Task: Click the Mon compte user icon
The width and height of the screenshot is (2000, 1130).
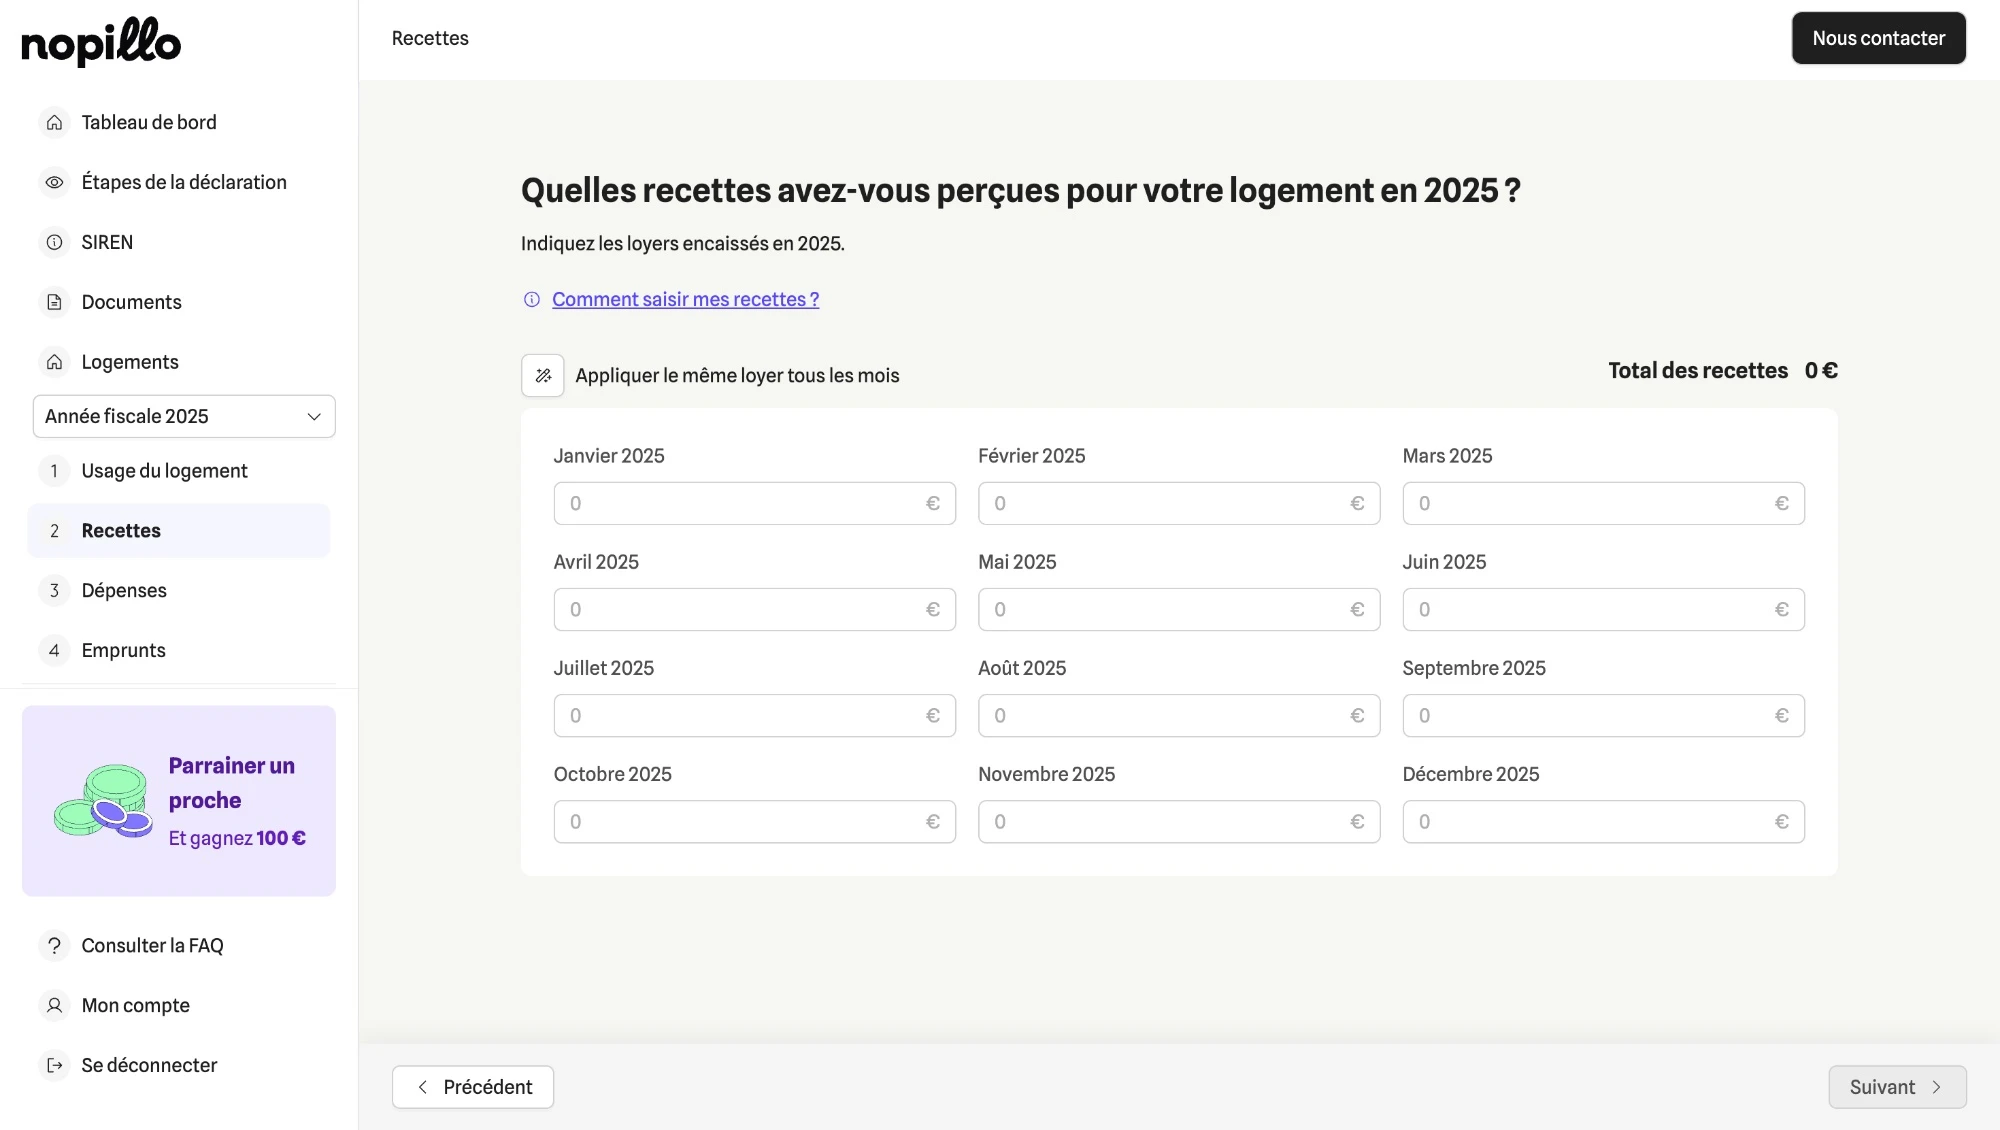Action: pos(55,1005)
